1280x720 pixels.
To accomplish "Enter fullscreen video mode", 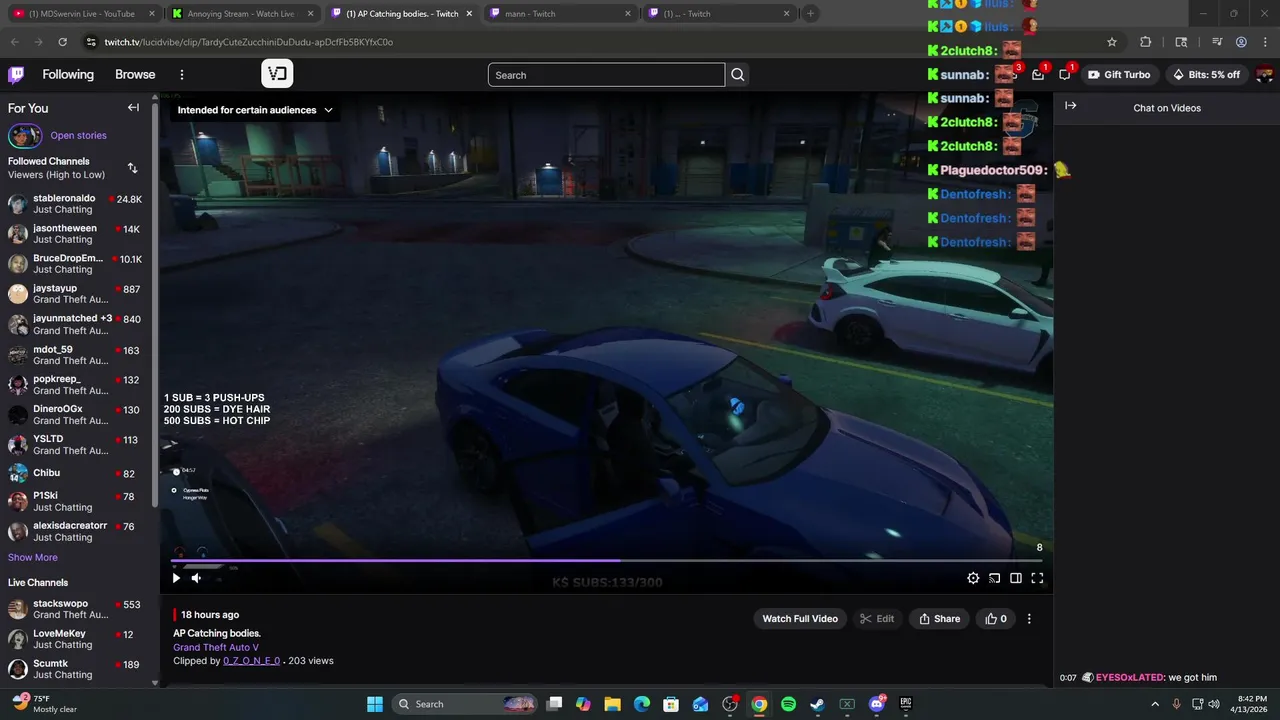I will click(1037, 578).
